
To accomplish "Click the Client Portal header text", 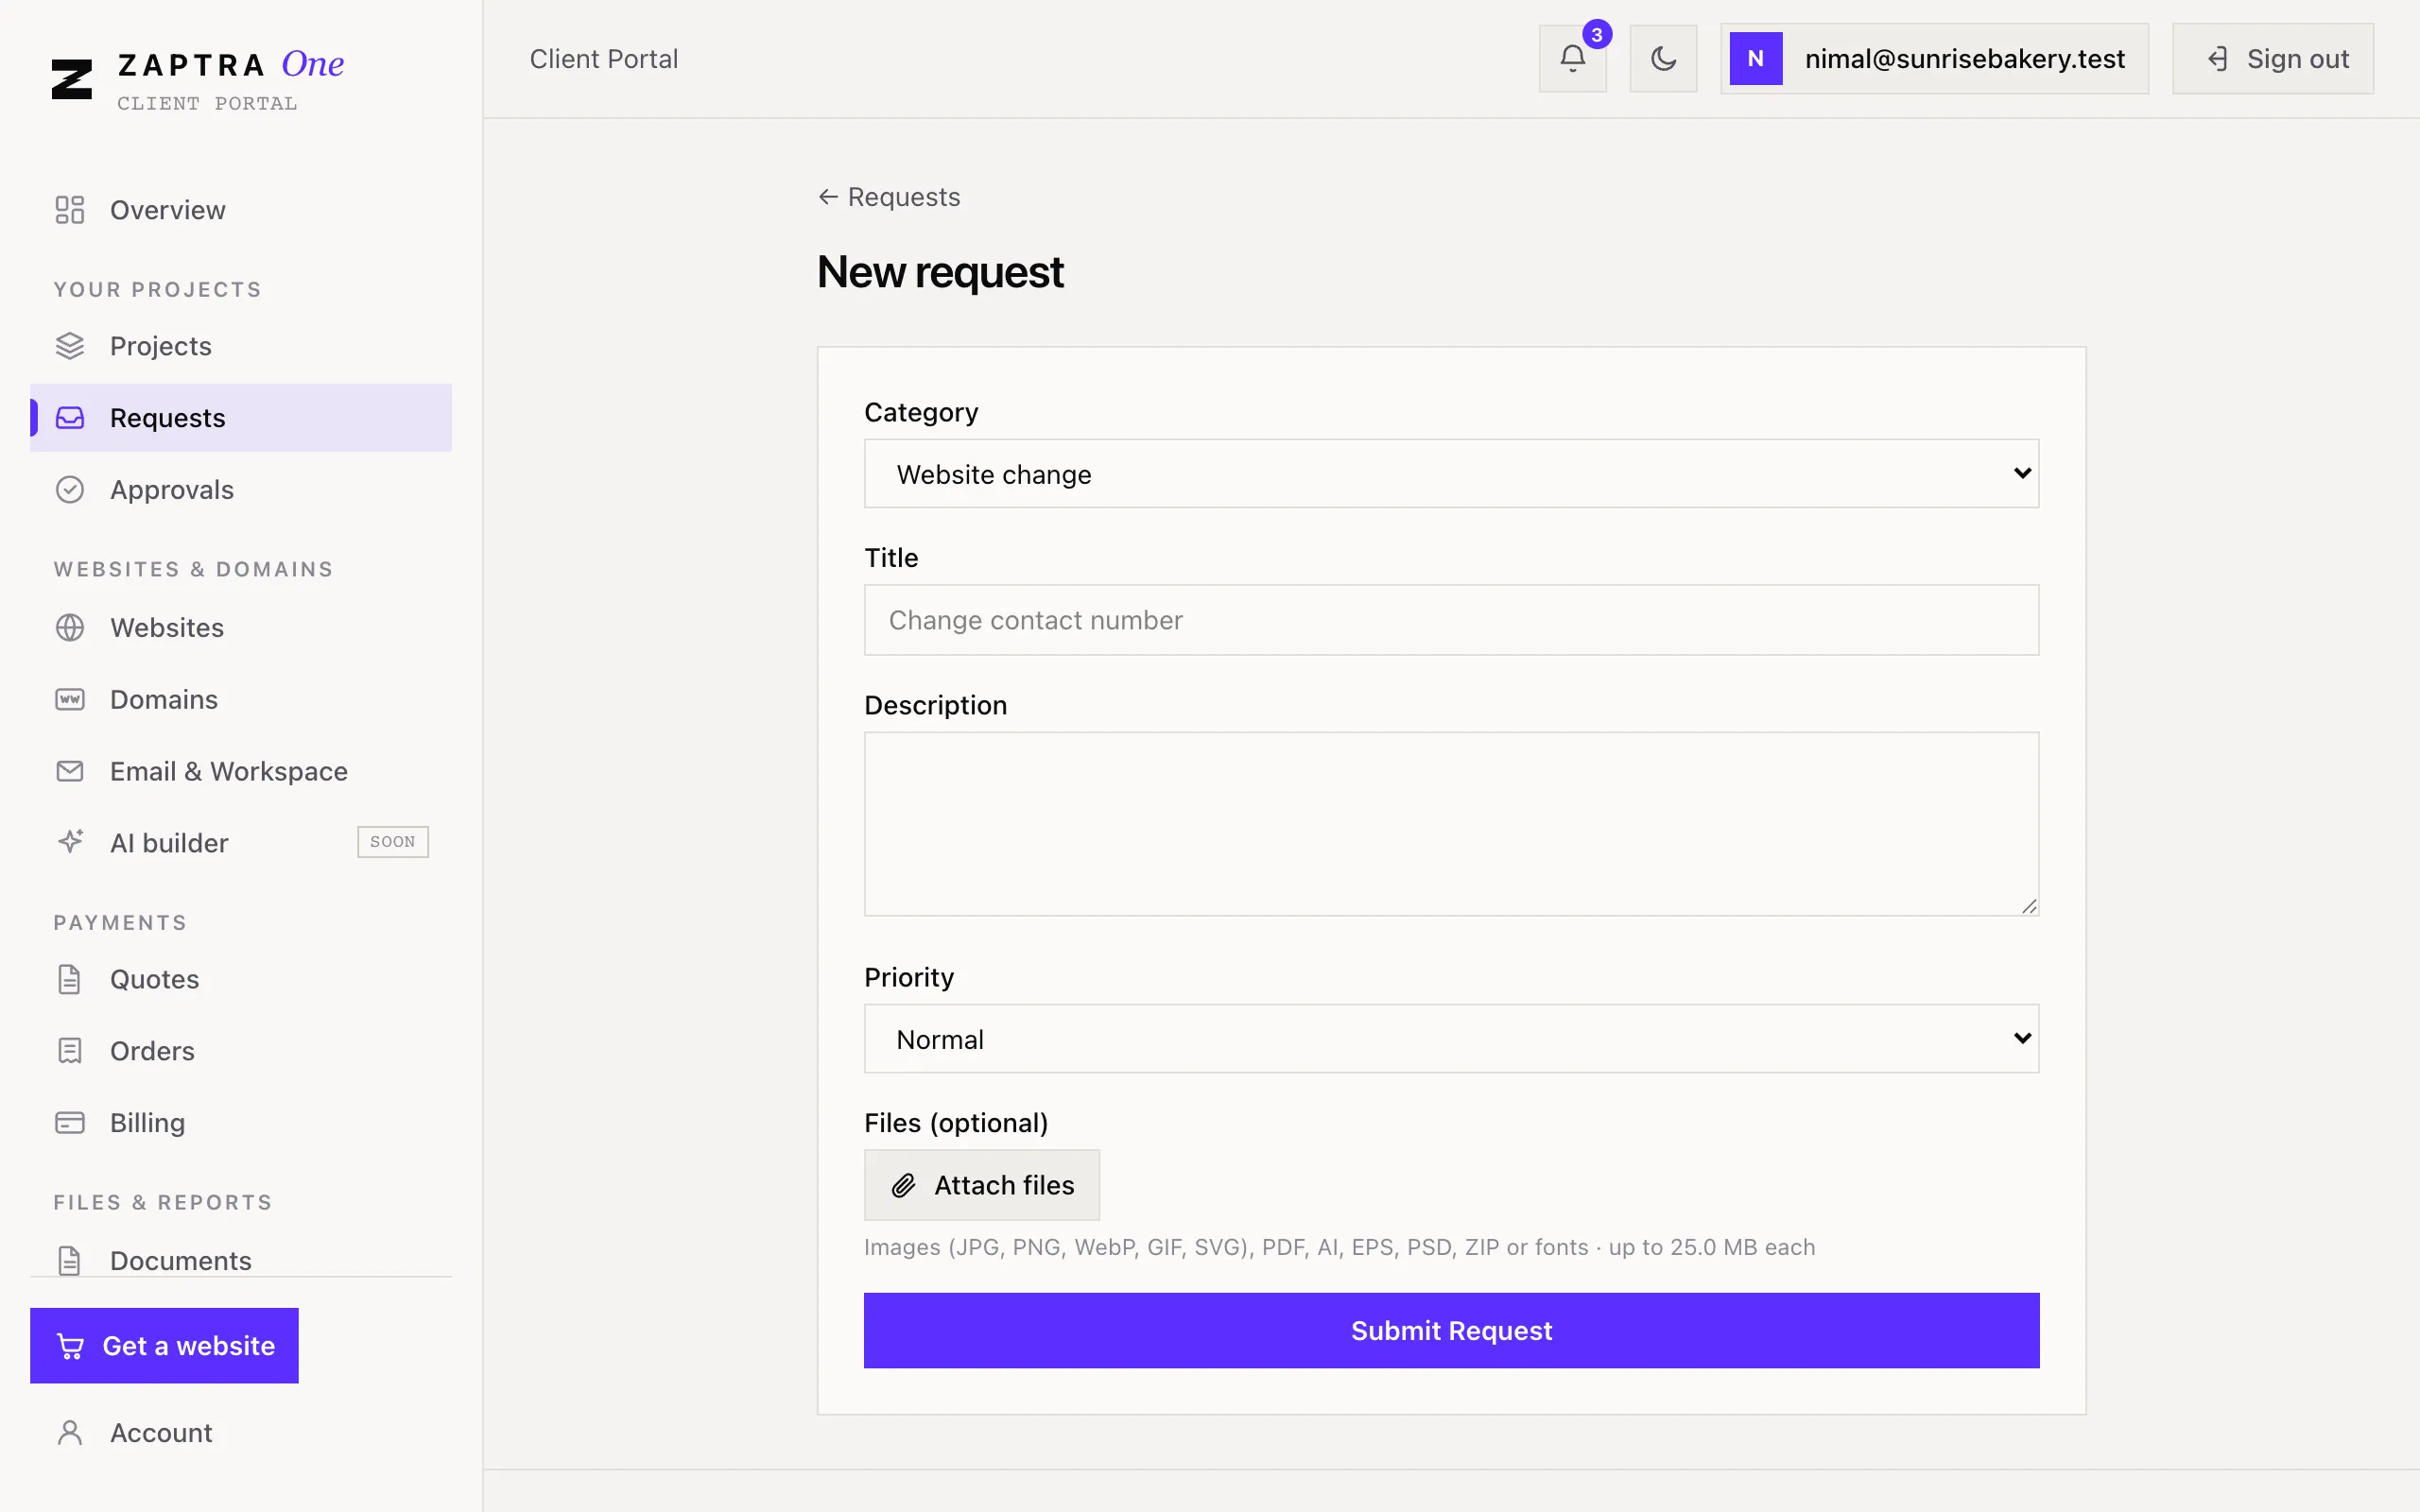I will pos(604,59).
